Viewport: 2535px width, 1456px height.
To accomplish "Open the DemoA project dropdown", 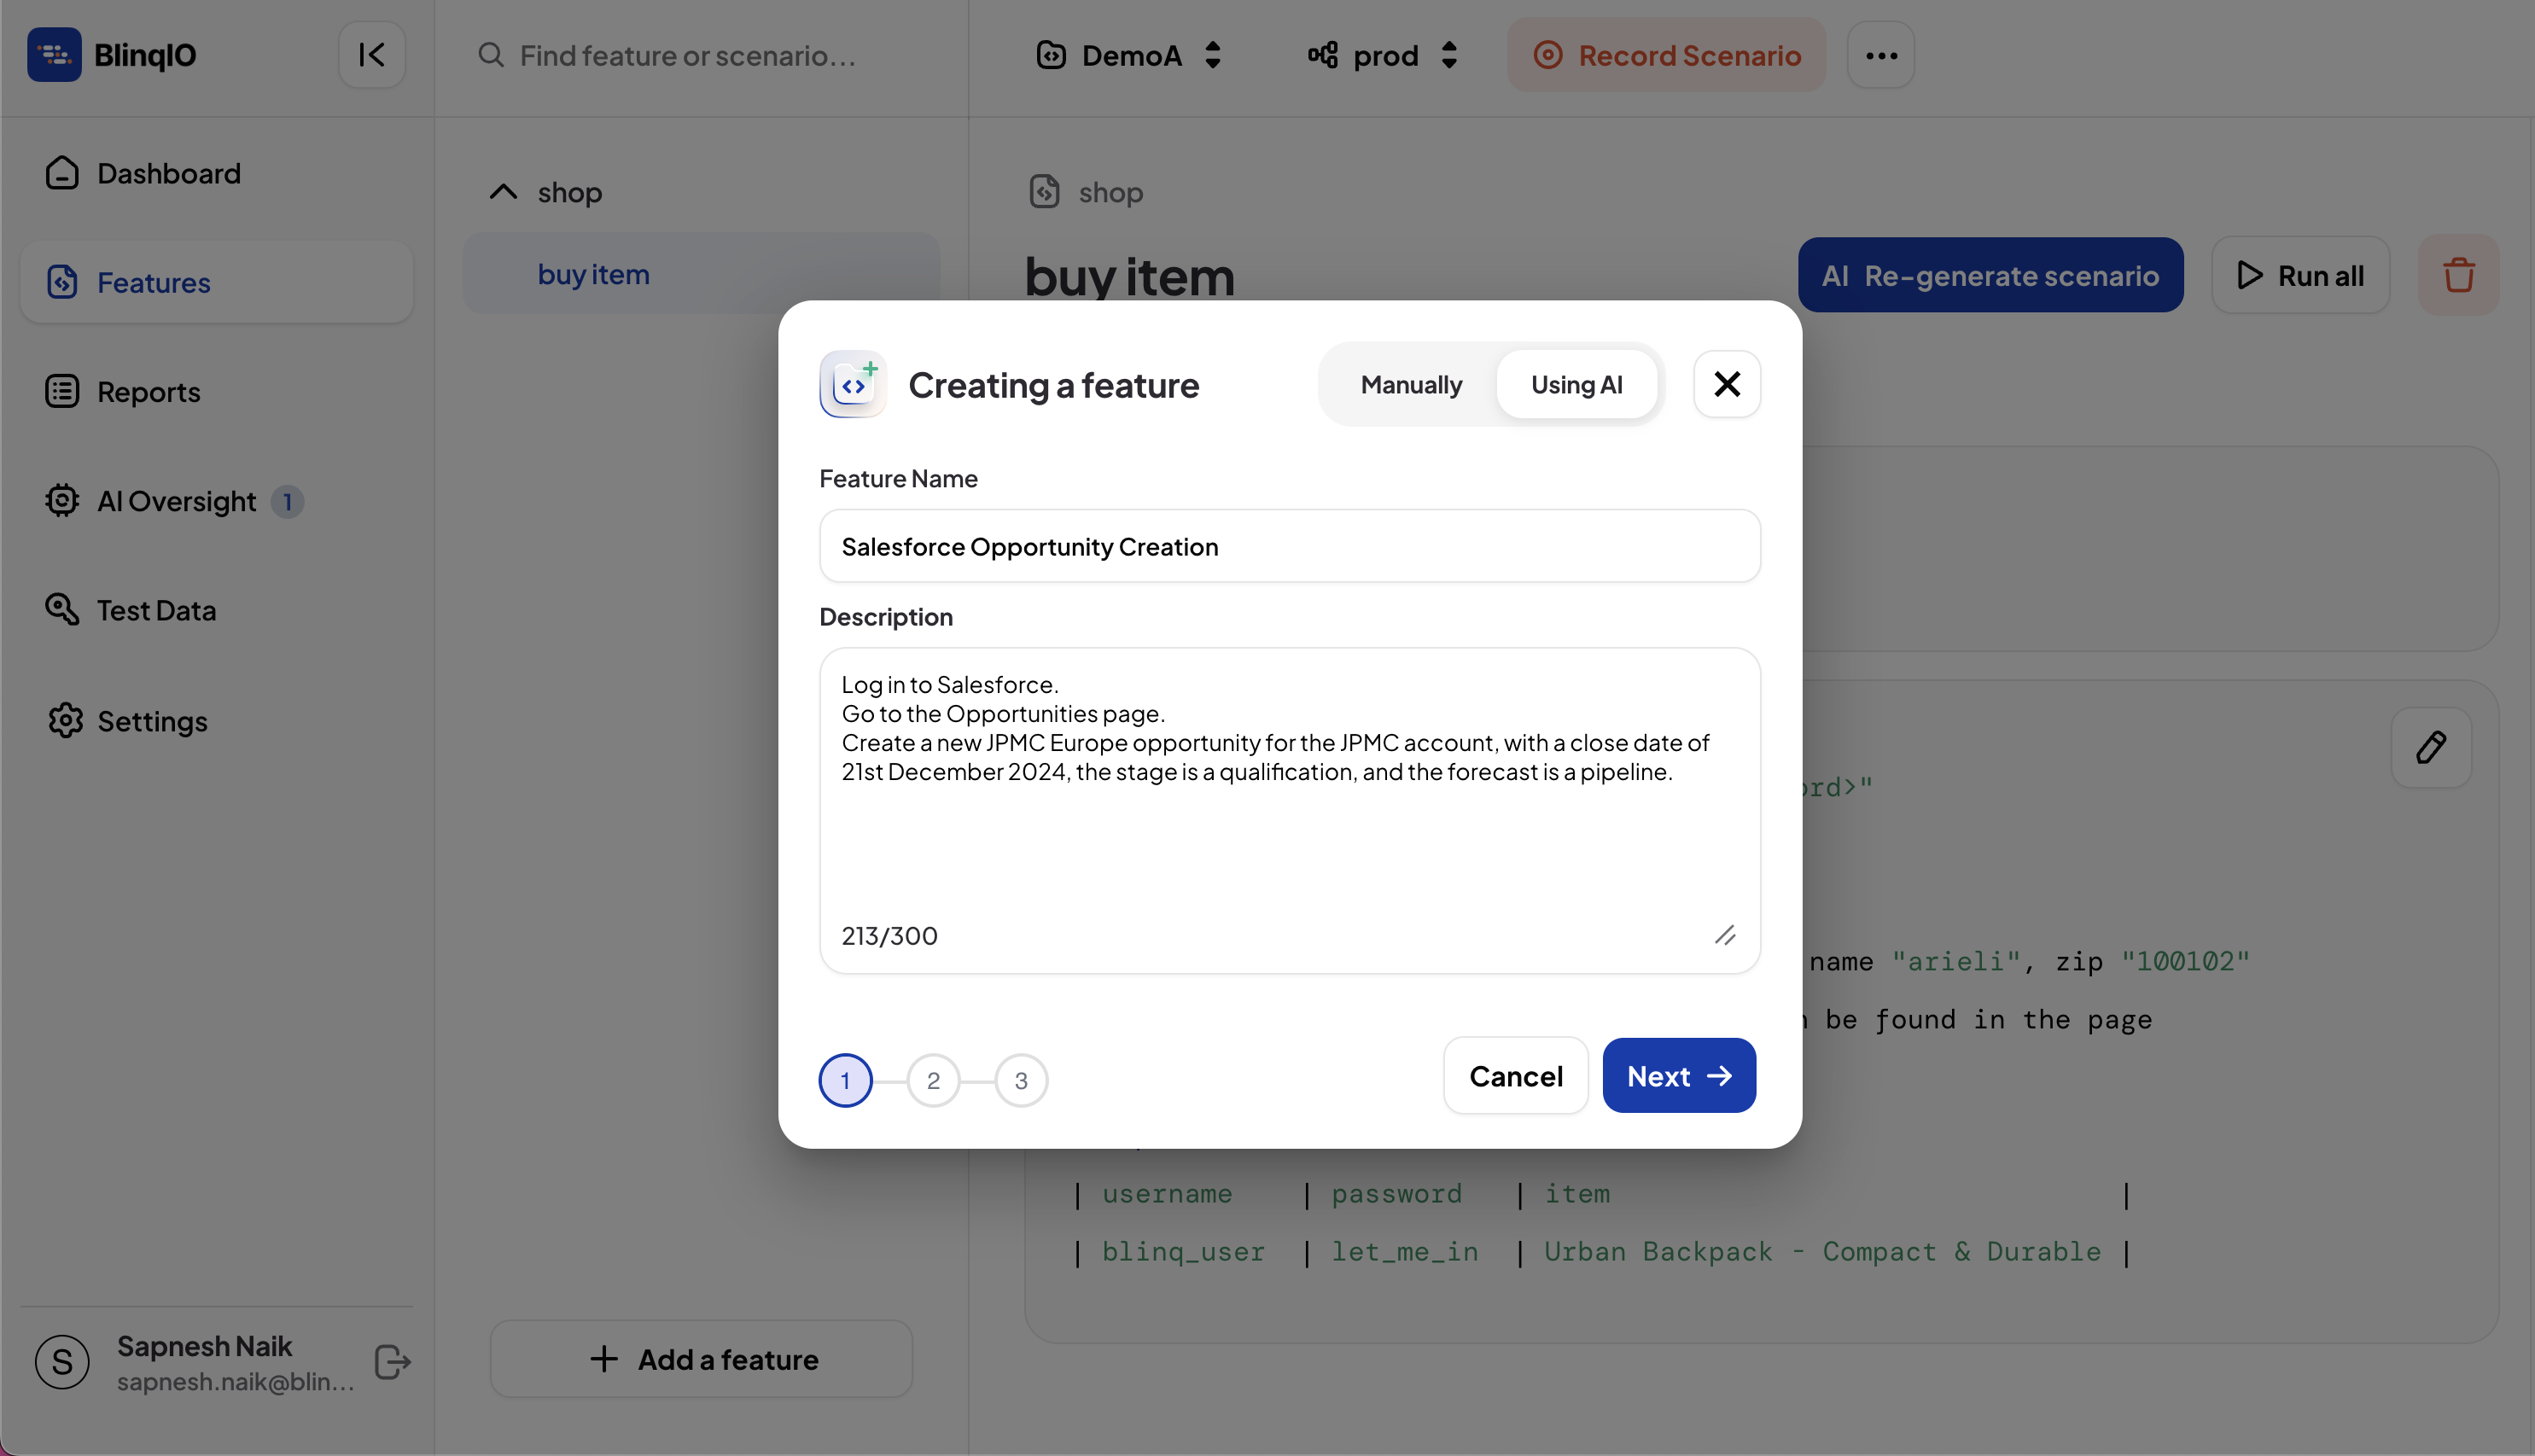I will pos(1129,55).
